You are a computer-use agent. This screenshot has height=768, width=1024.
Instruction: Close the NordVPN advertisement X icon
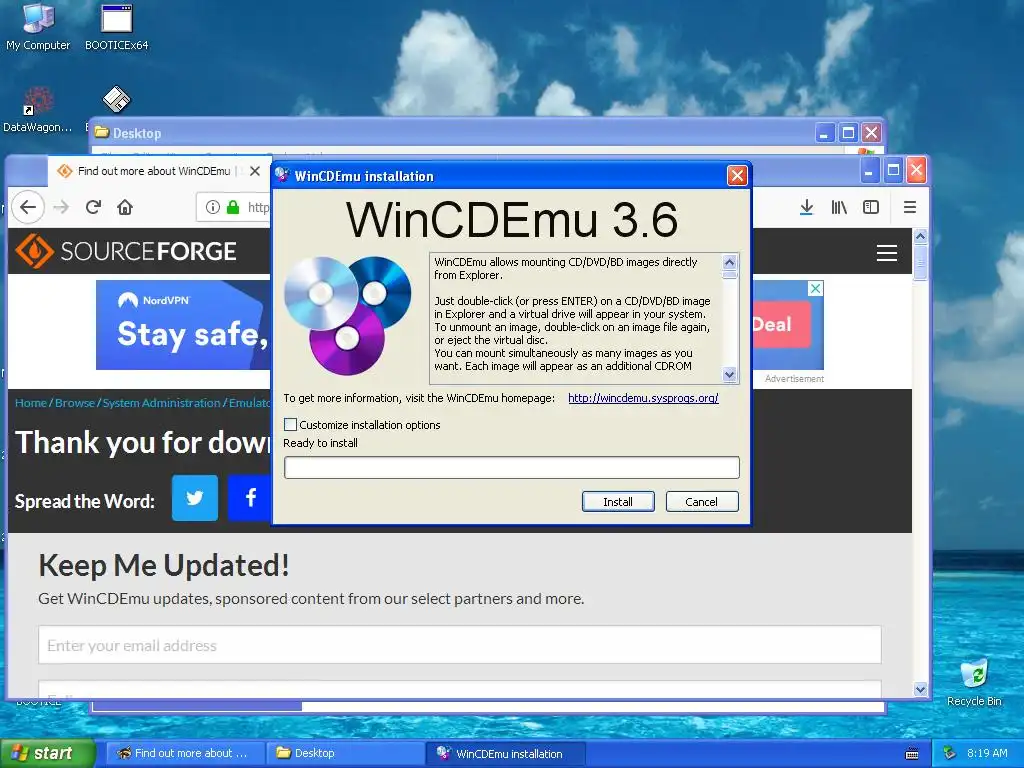pyautogui.click(x=816, y=288)
